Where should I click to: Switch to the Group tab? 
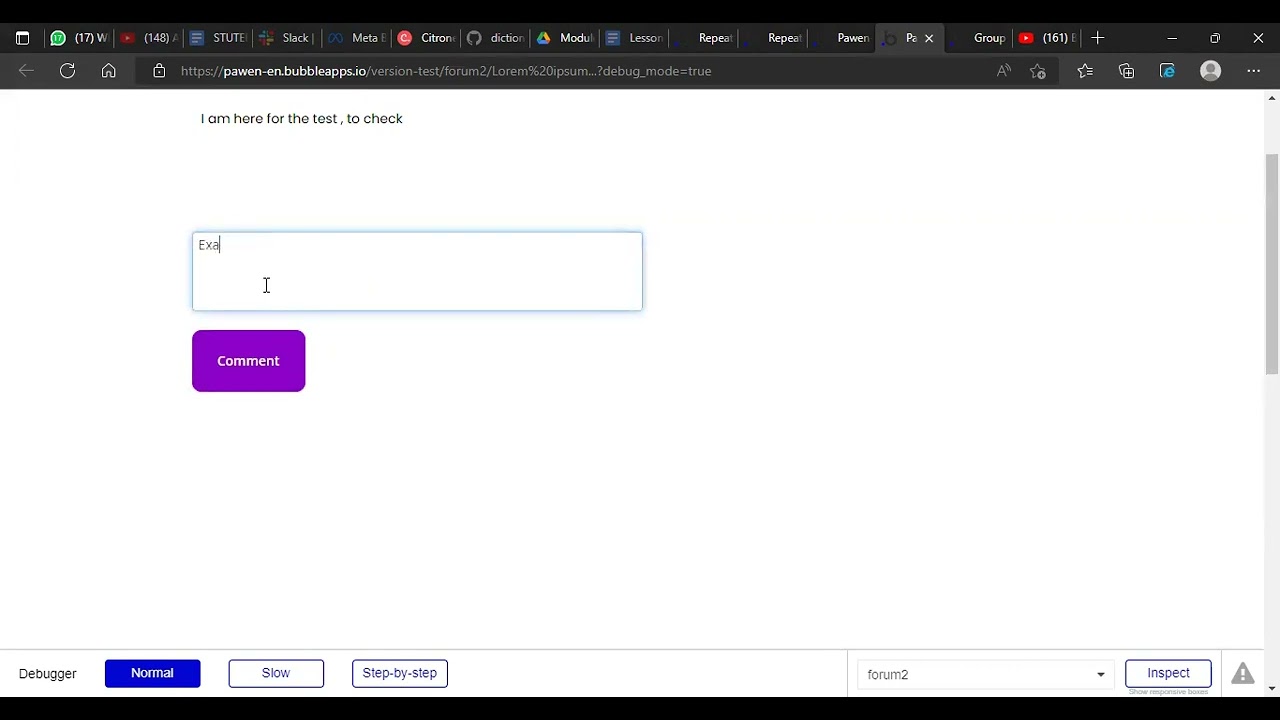pos(977,38)
